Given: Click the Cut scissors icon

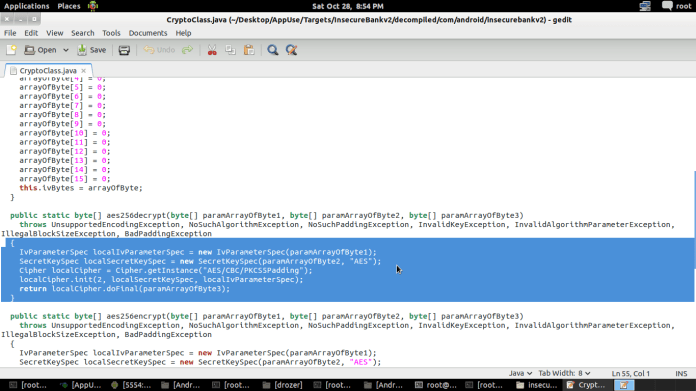Looking at the screenshot, I should [212, 50].
